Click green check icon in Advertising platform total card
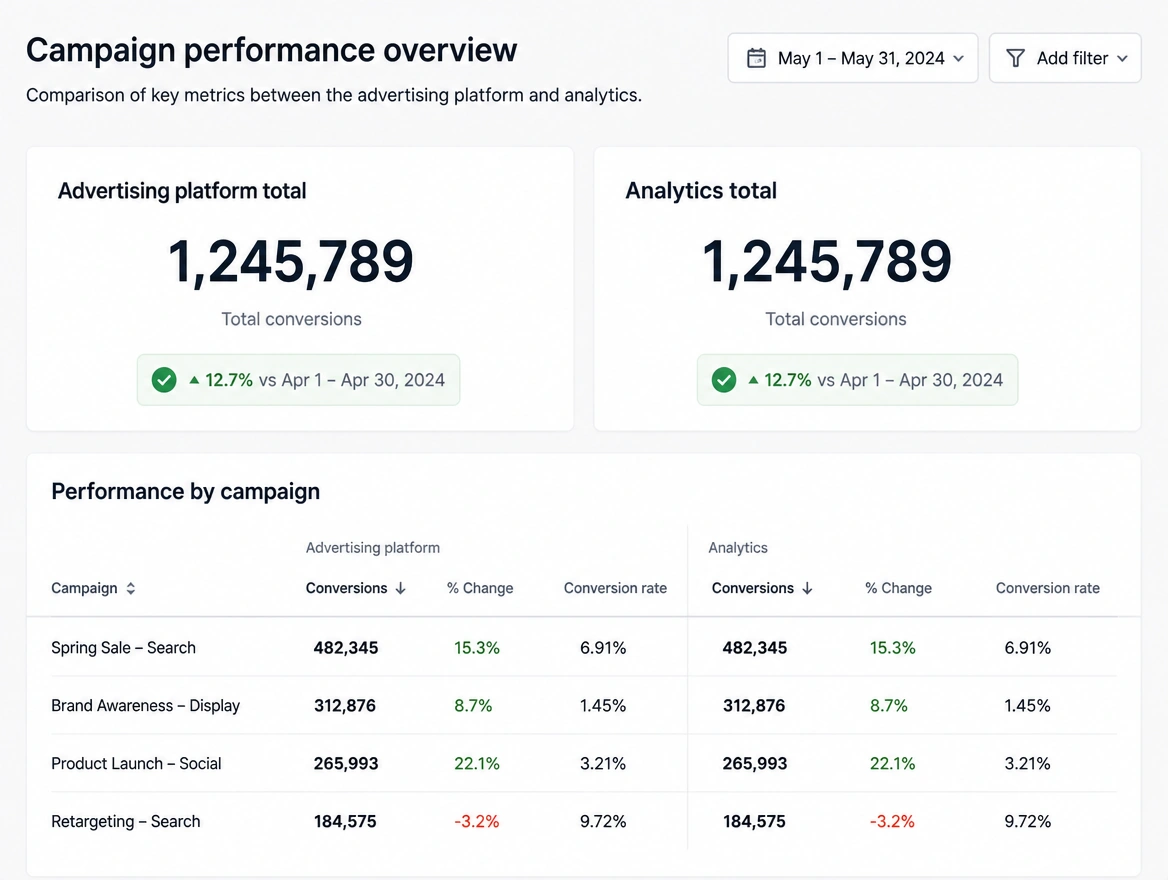This screenshot has height=880, width=1168. point(164,380)
